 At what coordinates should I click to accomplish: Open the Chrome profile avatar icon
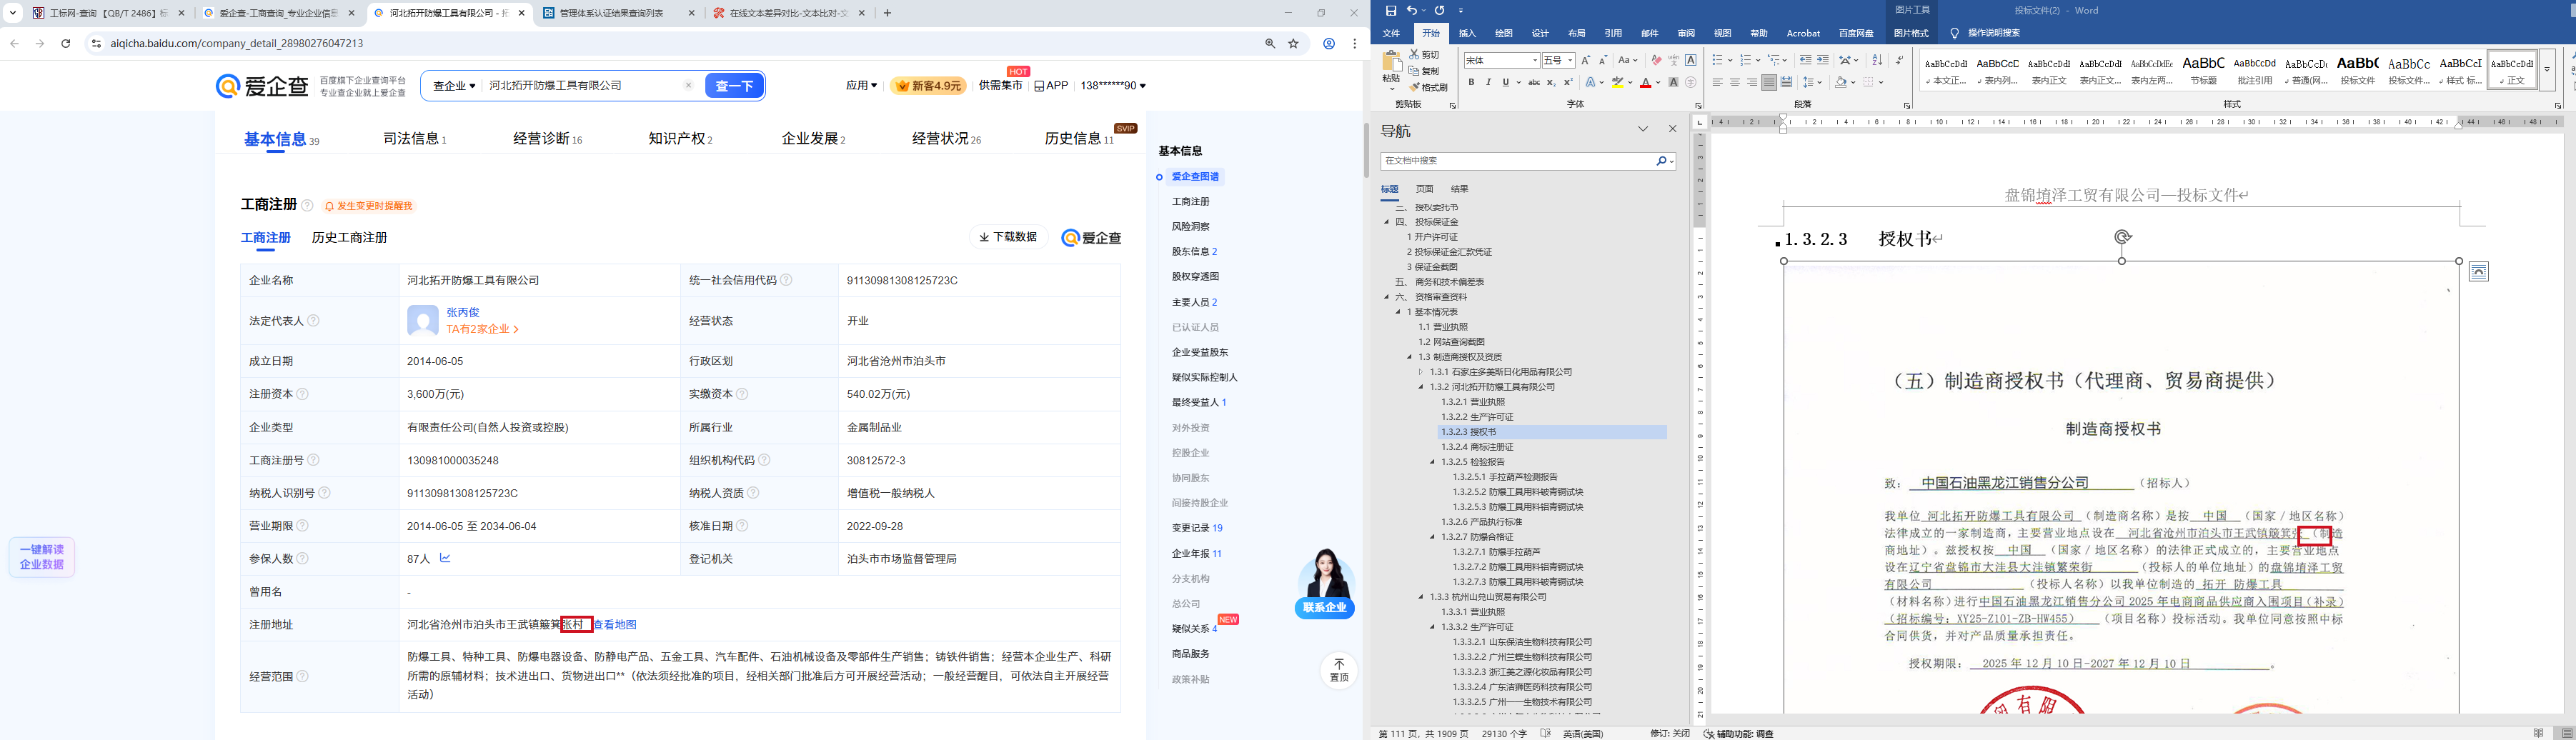point(1329,43)
